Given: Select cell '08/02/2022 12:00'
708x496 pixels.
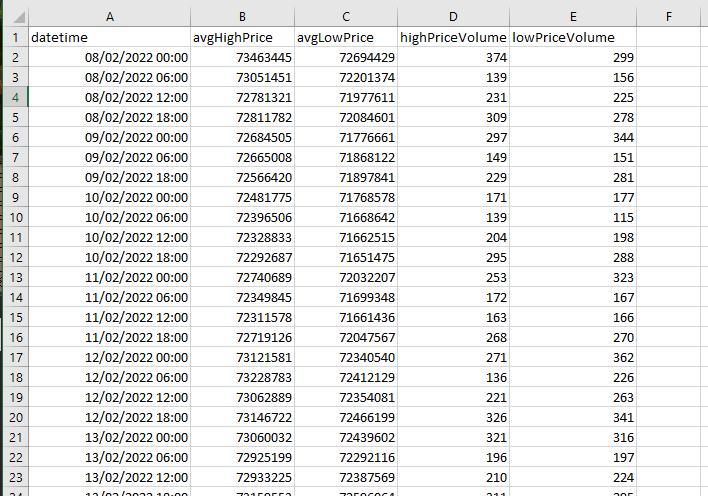Looking at the screenshot, I should click(110, 97).
